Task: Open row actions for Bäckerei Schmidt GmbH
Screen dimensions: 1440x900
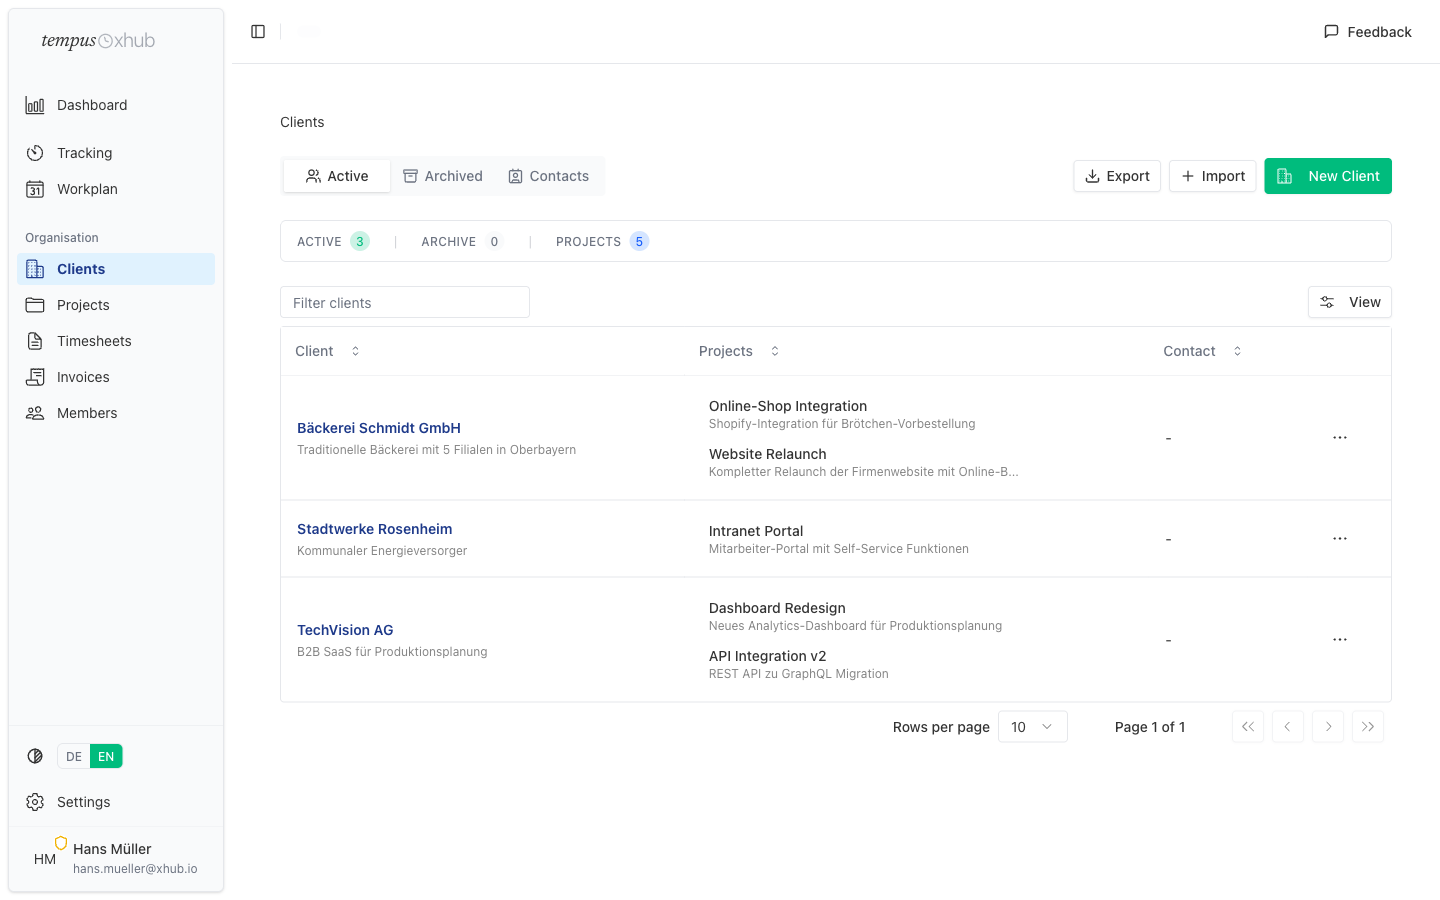Action: [x=1339, y=438]
